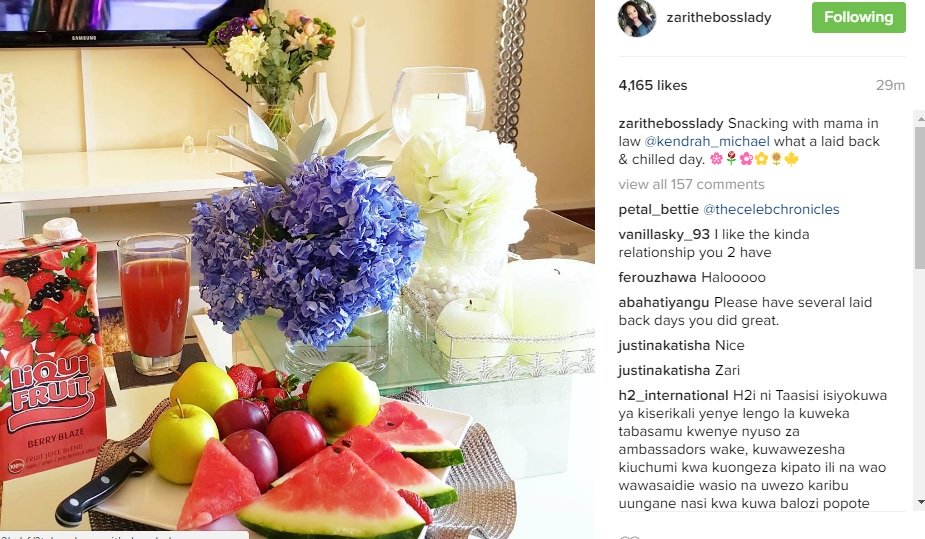Open zarithebosslady username in the post header
The width and height of the screenshot is (925, 539).
[719, 18]
